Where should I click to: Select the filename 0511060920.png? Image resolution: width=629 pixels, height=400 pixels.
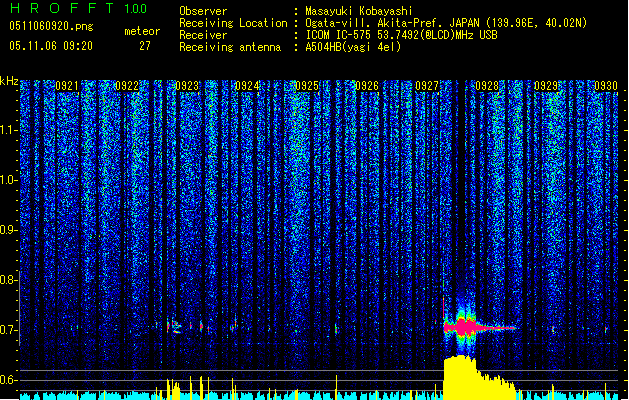click(51, 26)
